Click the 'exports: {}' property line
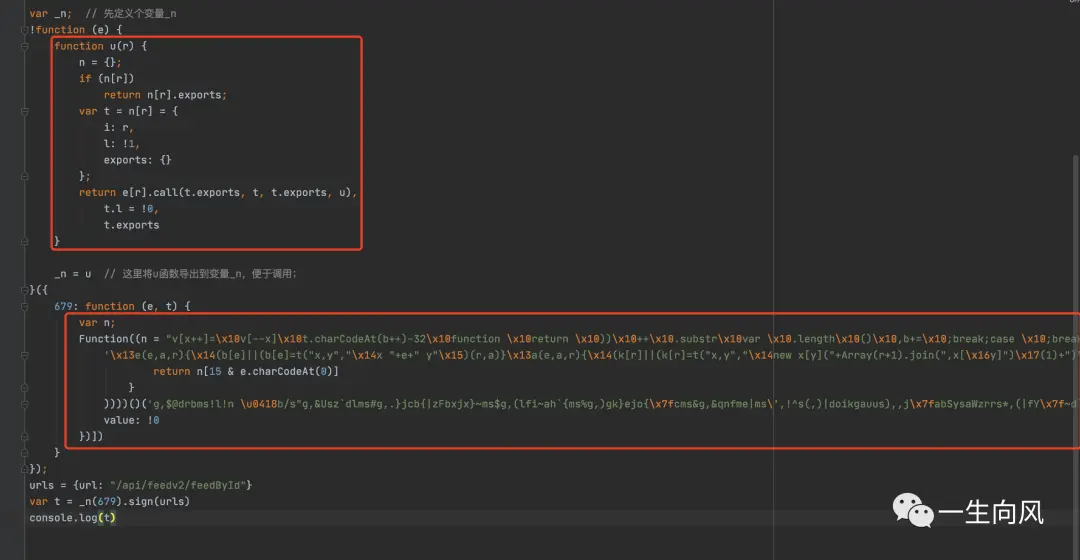Screen dimensions: 1080x560 tap(137, 160)
